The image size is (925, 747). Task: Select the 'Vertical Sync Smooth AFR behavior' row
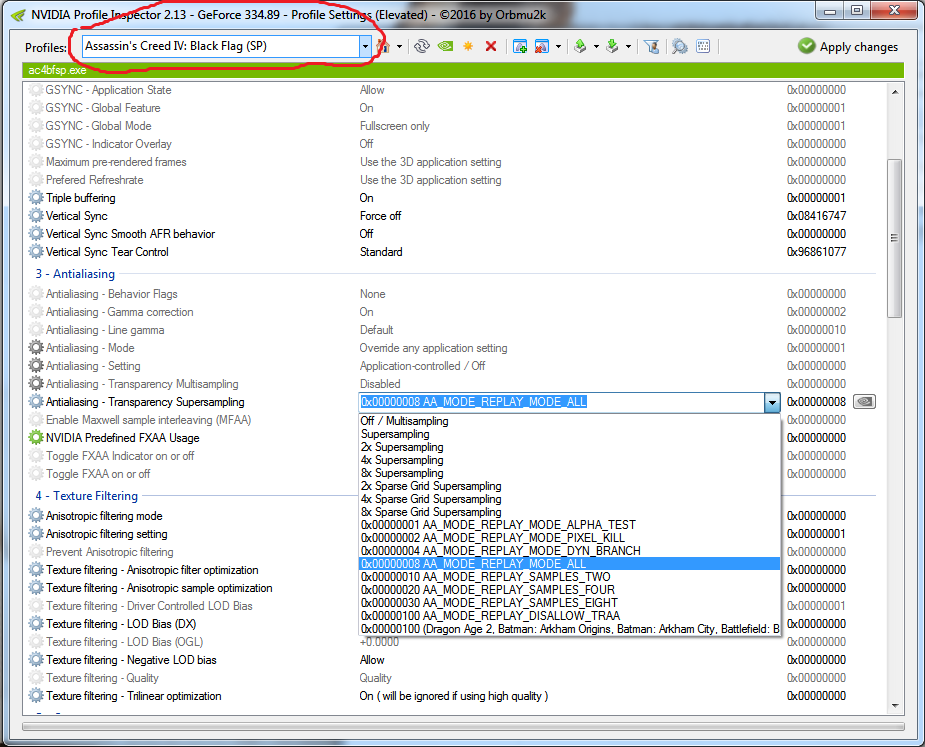coord(452,234)
